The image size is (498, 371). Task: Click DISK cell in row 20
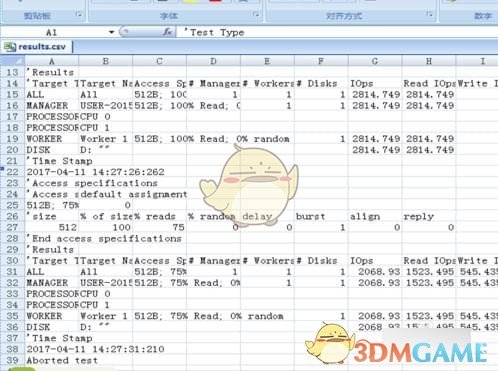point(52,150)
